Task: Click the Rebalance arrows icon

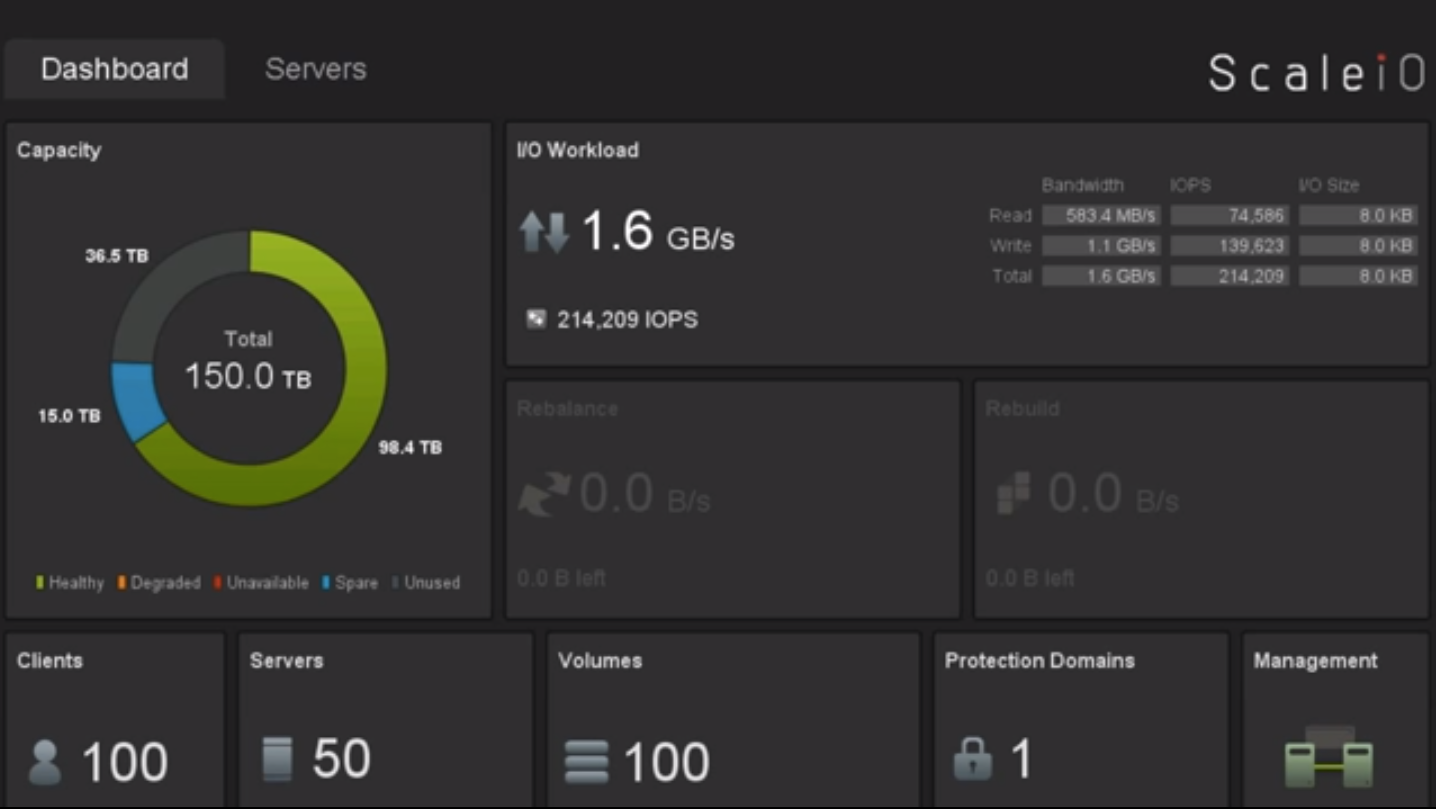Action: coord(543,494)
